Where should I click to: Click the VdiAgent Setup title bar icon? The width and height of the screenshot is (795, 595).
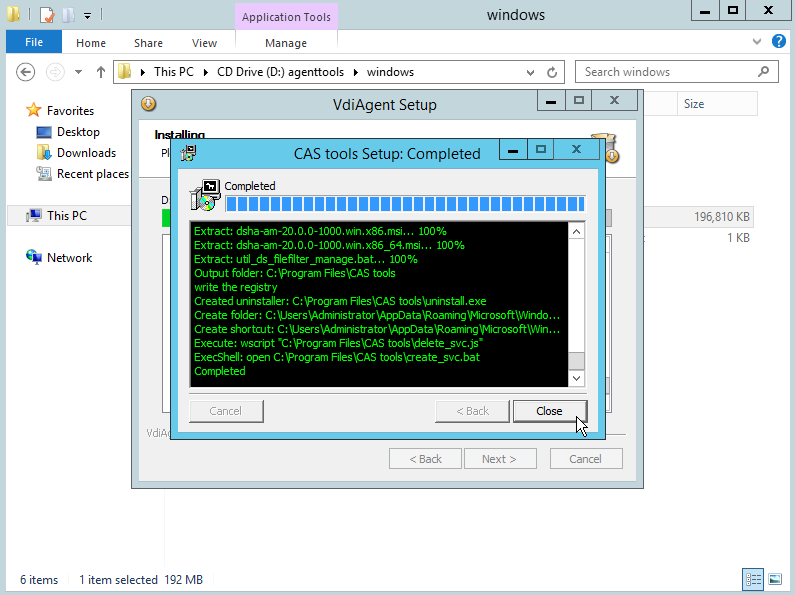point(148,104)
